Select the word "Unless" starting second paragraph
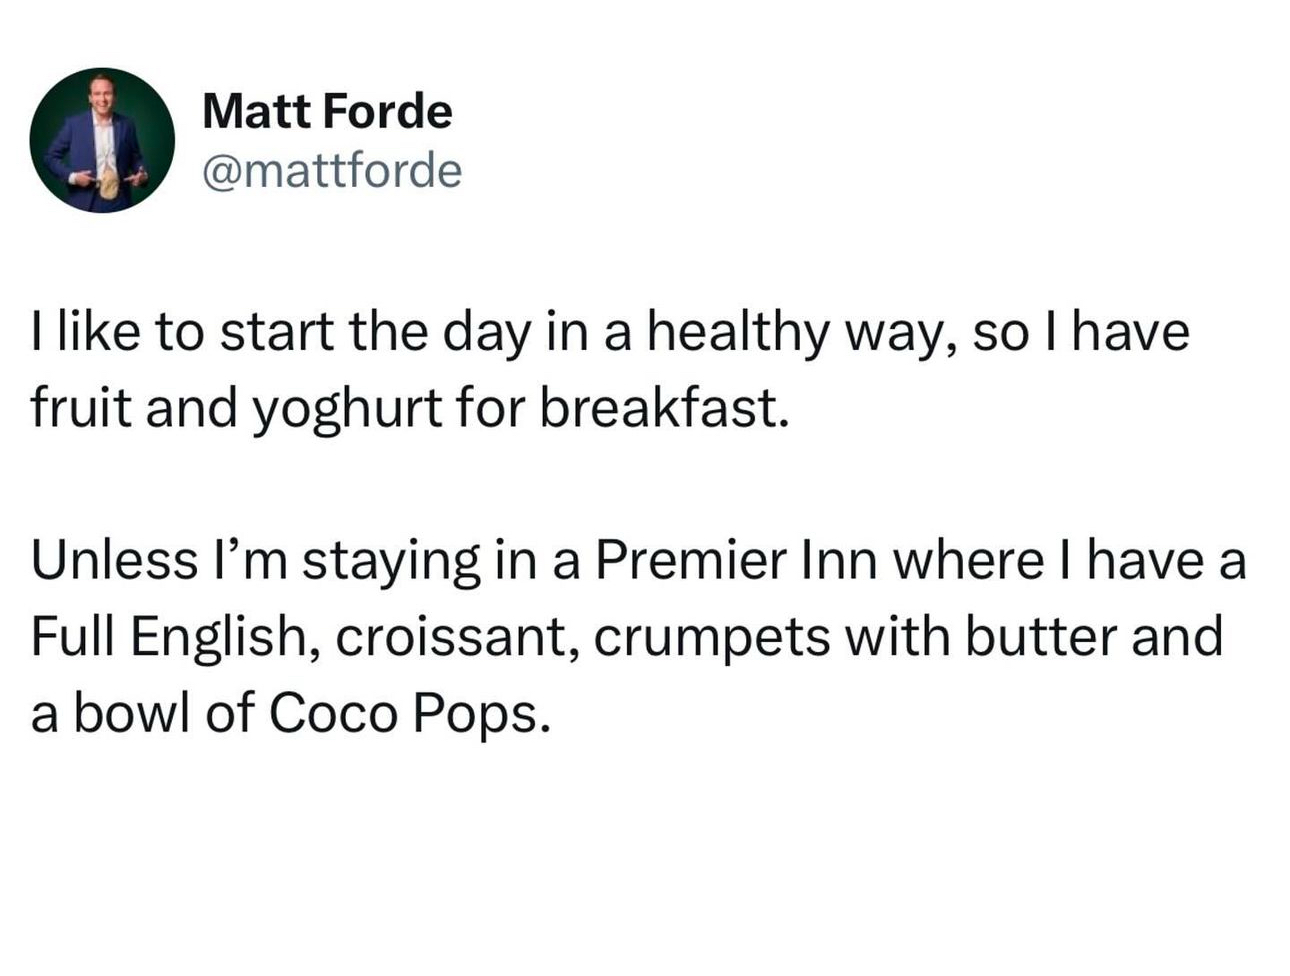 (114, 560)
